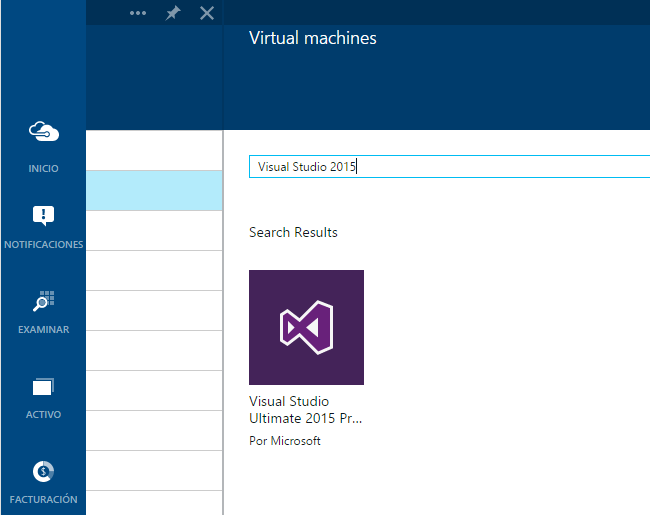Pin the blade using the pushpin icon
Viewport: 650px width, 515px height.
click(x=172, y=13)
